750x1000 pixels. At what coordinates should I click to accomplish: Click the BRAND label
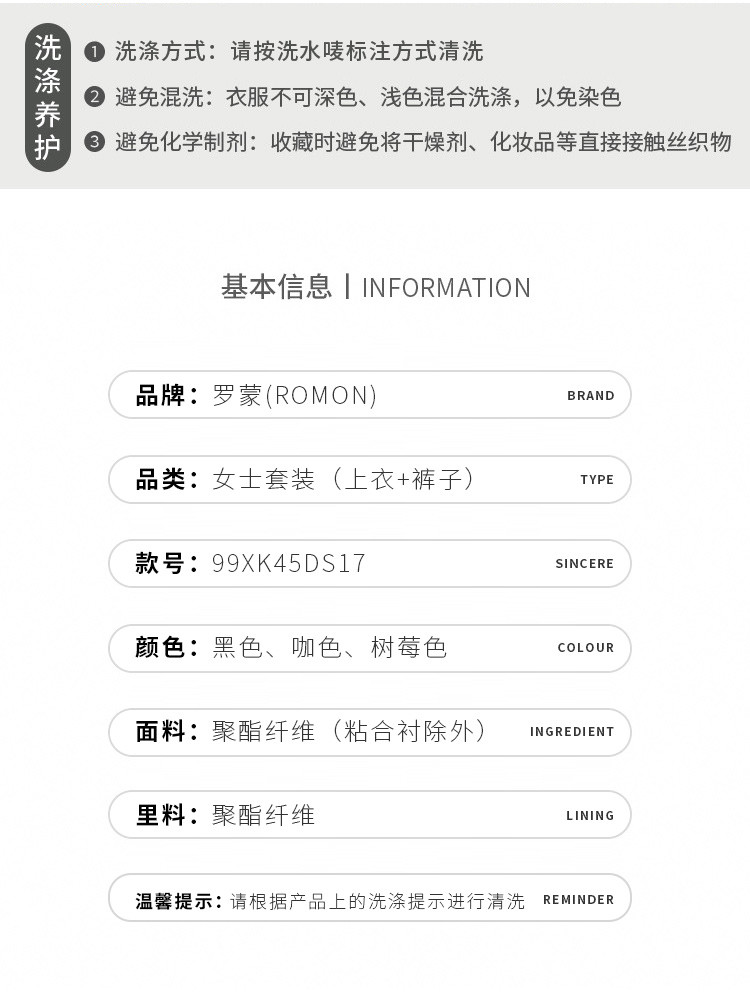(590, 395)
